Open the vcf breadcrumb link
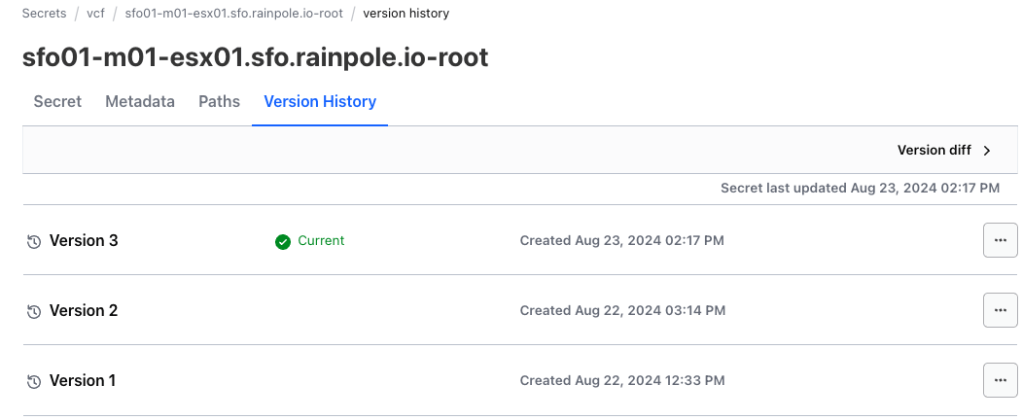The height and width of the screenshot is (420, 1022). (x=96, y=13)
